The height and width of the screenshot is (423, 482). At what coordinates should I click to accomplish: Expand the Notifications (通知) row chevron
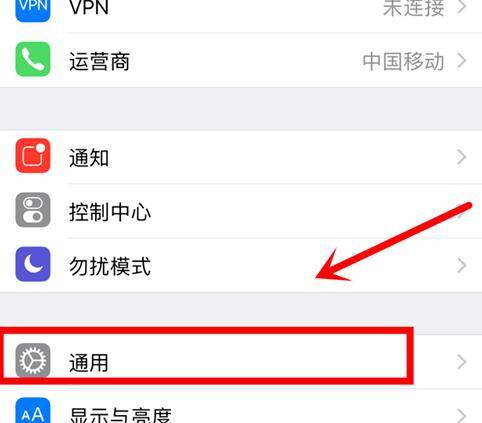click(461, 157)
